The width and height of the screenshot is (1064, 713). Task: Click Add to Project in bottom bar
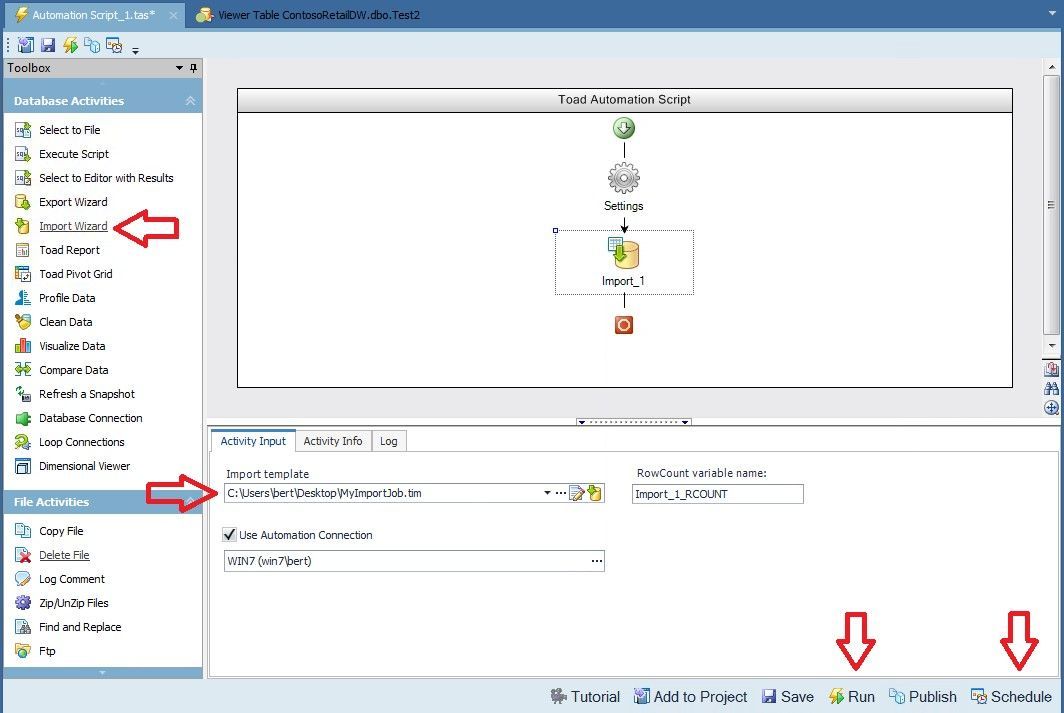click(x=690, y=697)
